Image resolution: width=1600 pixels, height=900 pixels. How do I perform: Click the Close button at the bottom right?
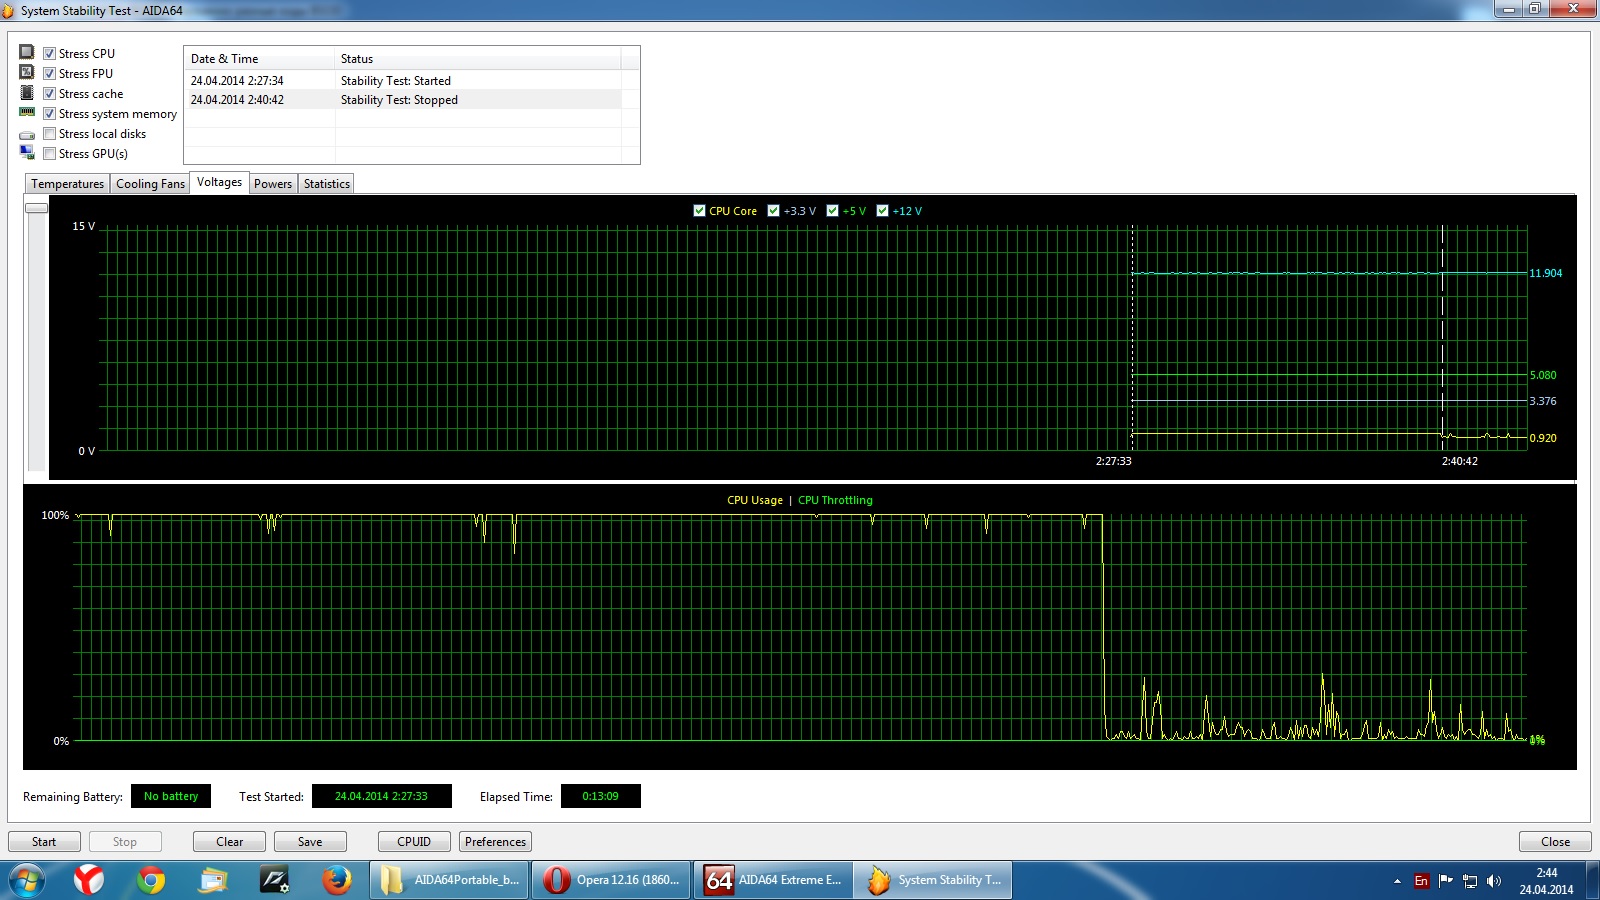[1555, 842]
